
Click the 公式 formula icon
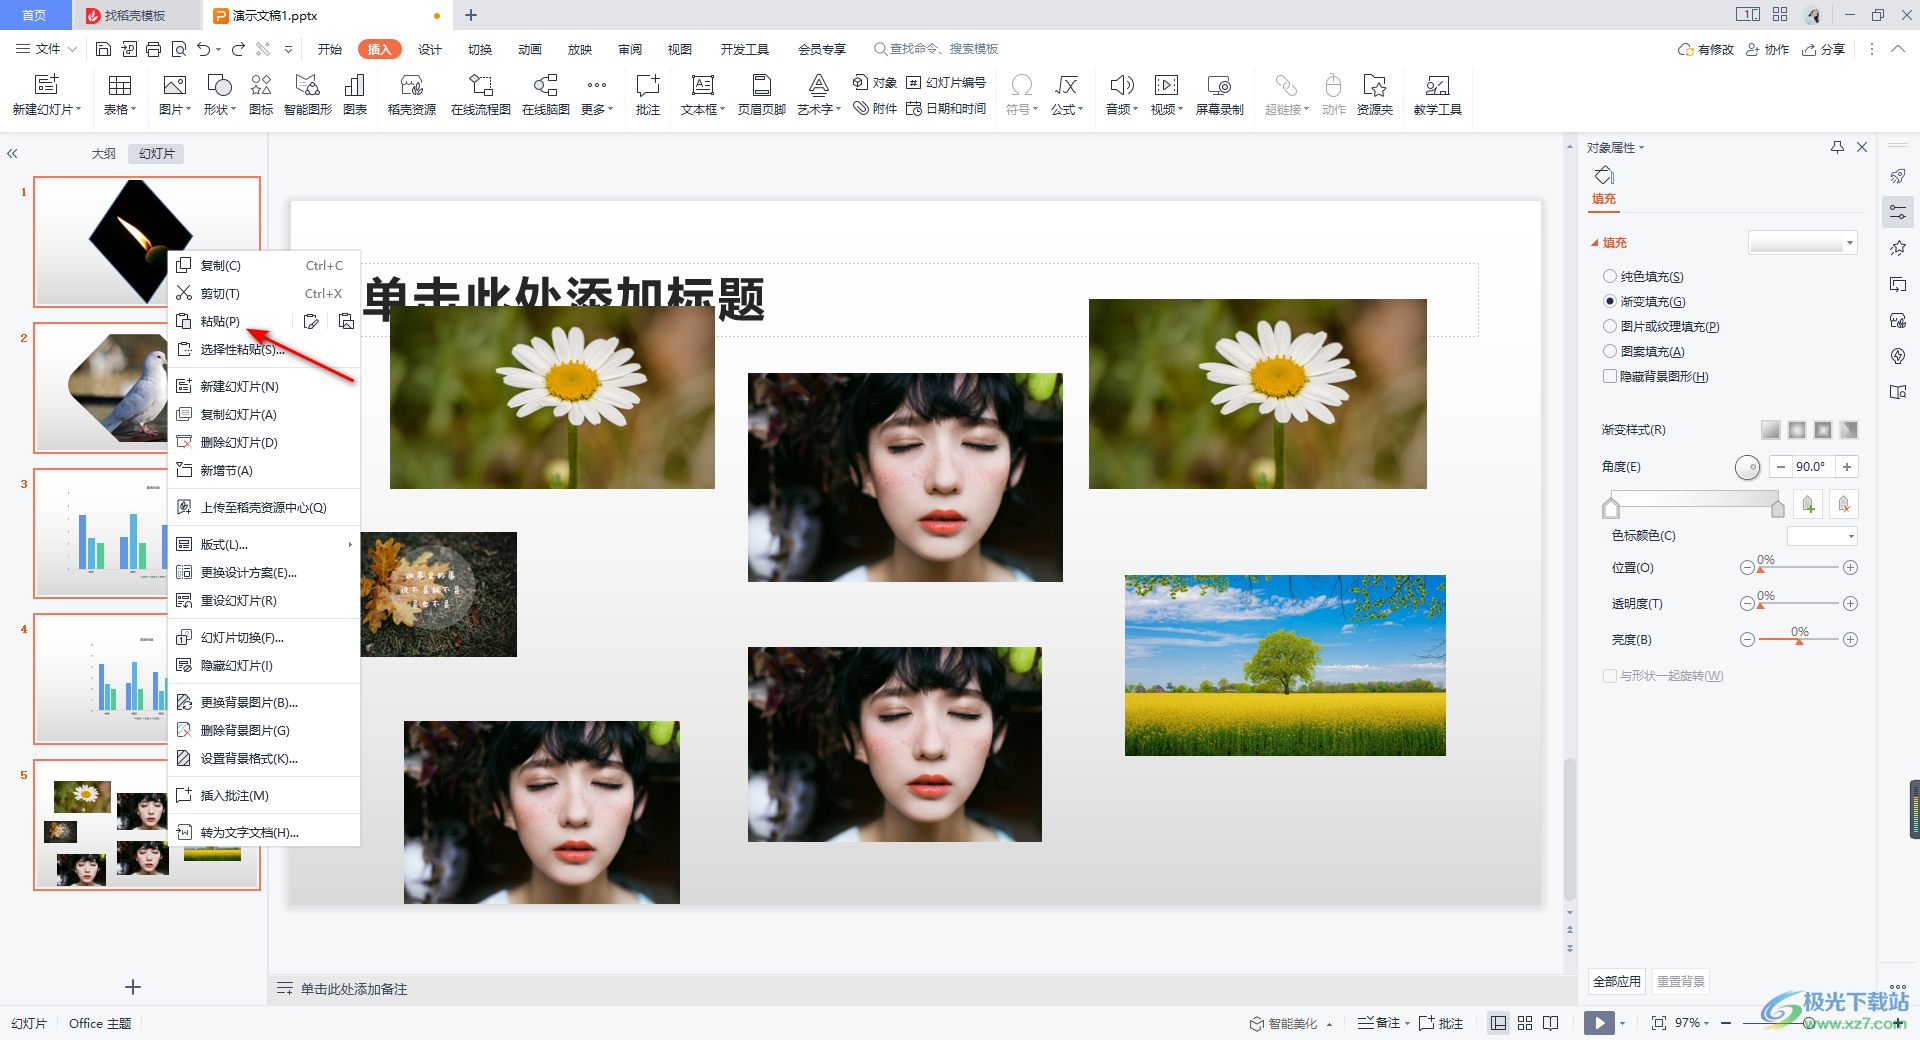coord(1067,85)
